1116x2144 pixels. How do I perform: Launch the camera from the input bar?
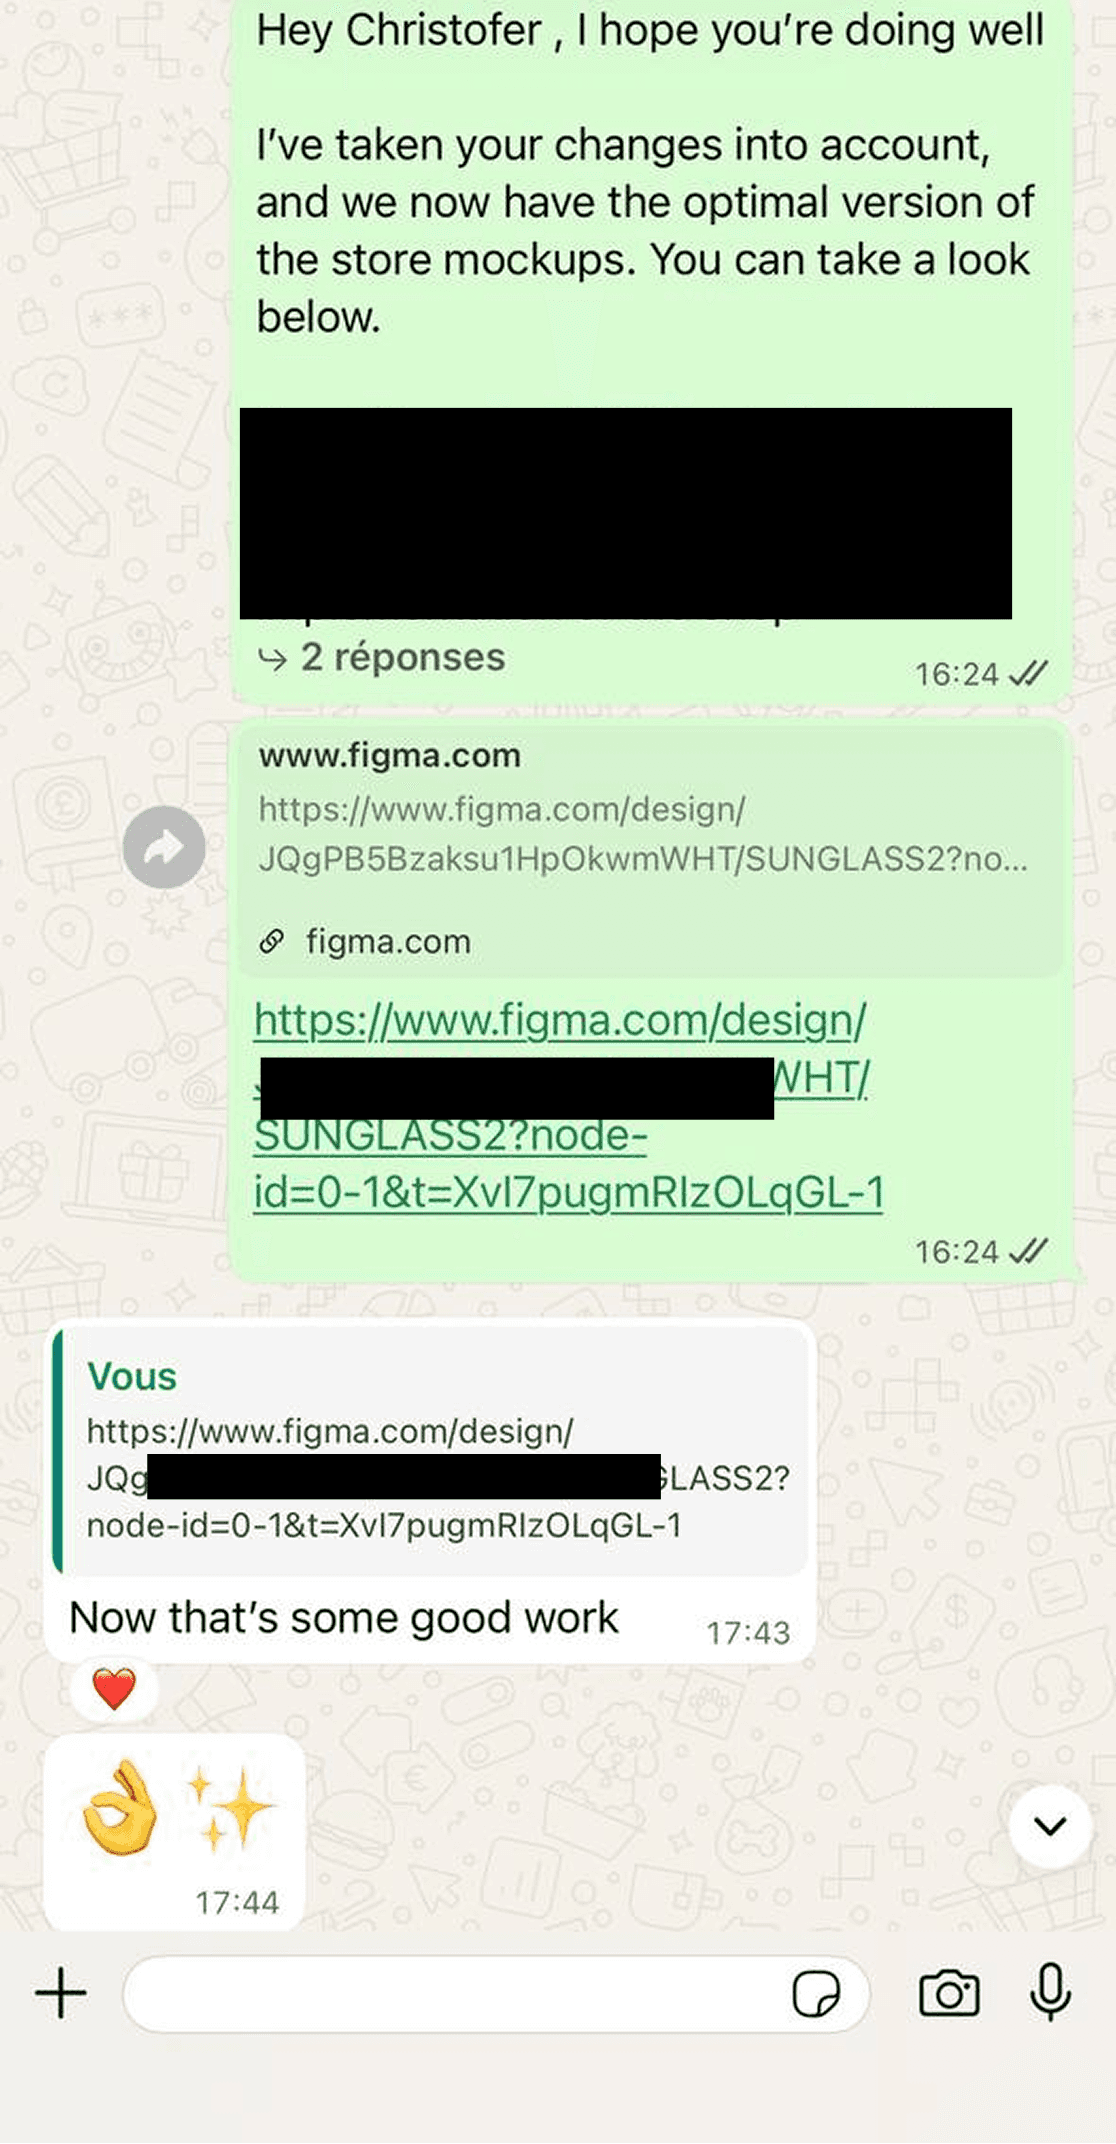[x=949, y=1993]
